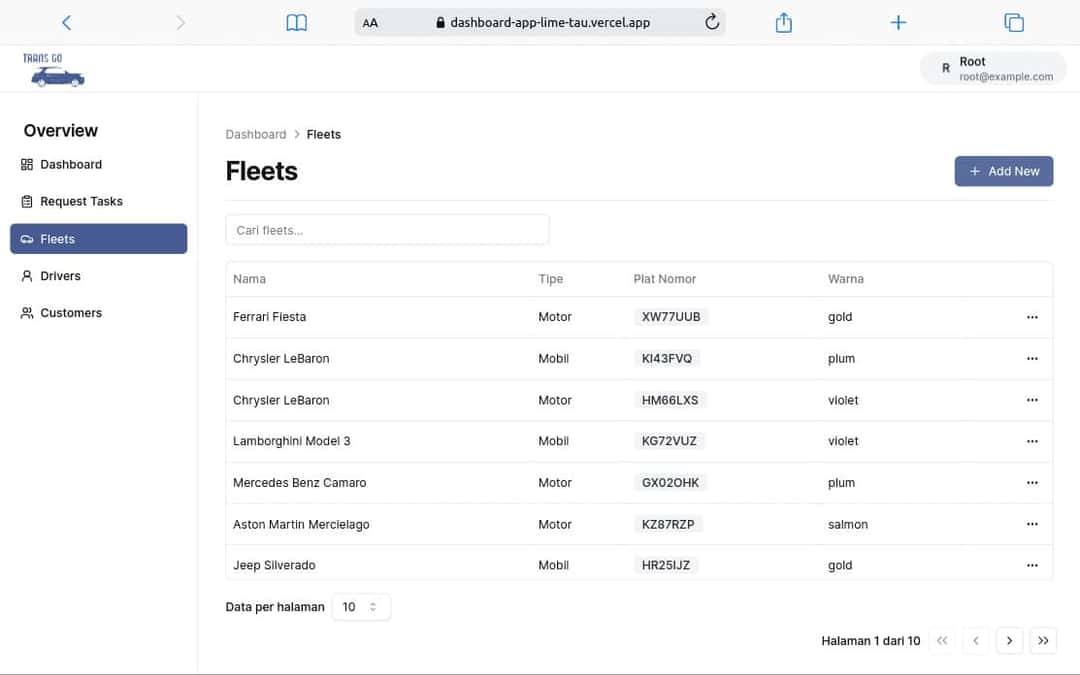Open actions menu for Jeep Silverado
This screenshot has width=1080, height=675.
click(1032, 565)
